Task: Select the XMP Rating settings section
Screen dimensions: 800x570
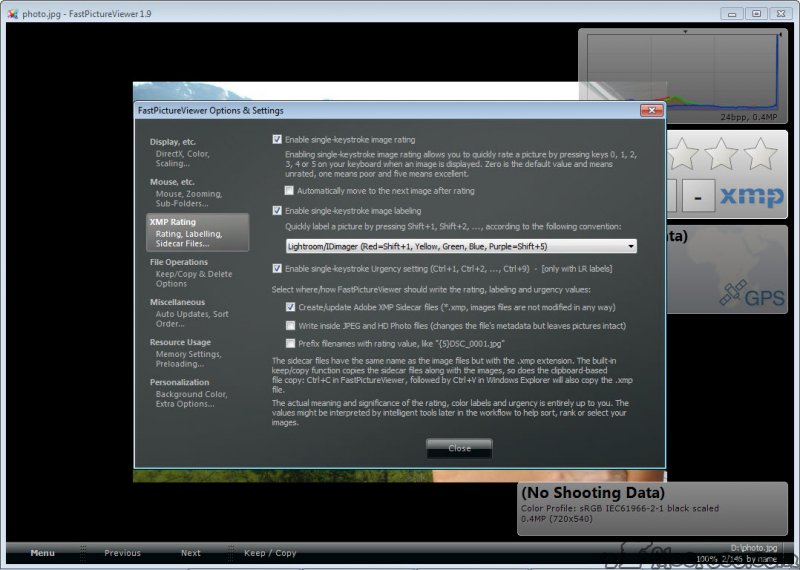Action: point(197,233)
